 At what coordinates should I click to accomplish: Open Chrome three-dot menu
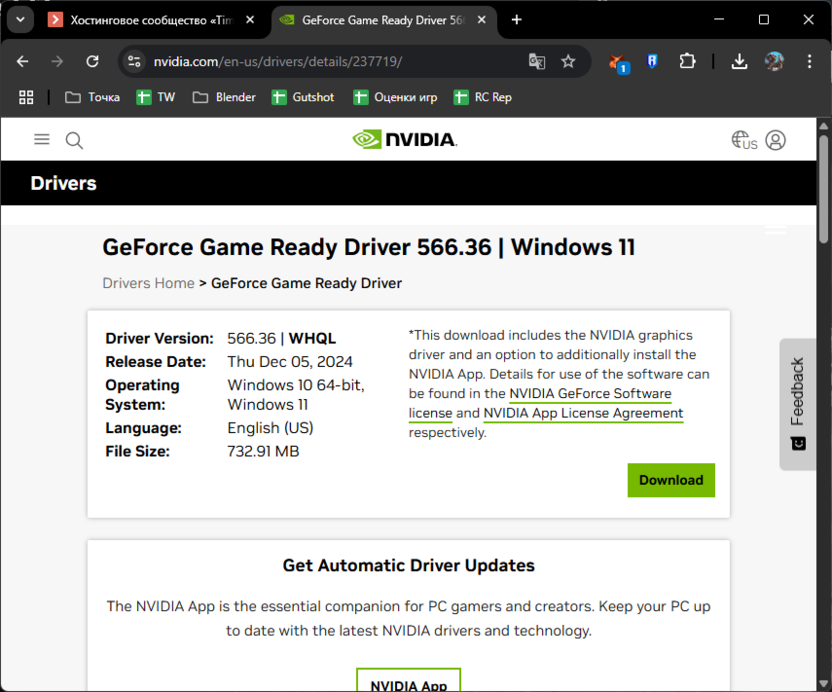(809, 62)
